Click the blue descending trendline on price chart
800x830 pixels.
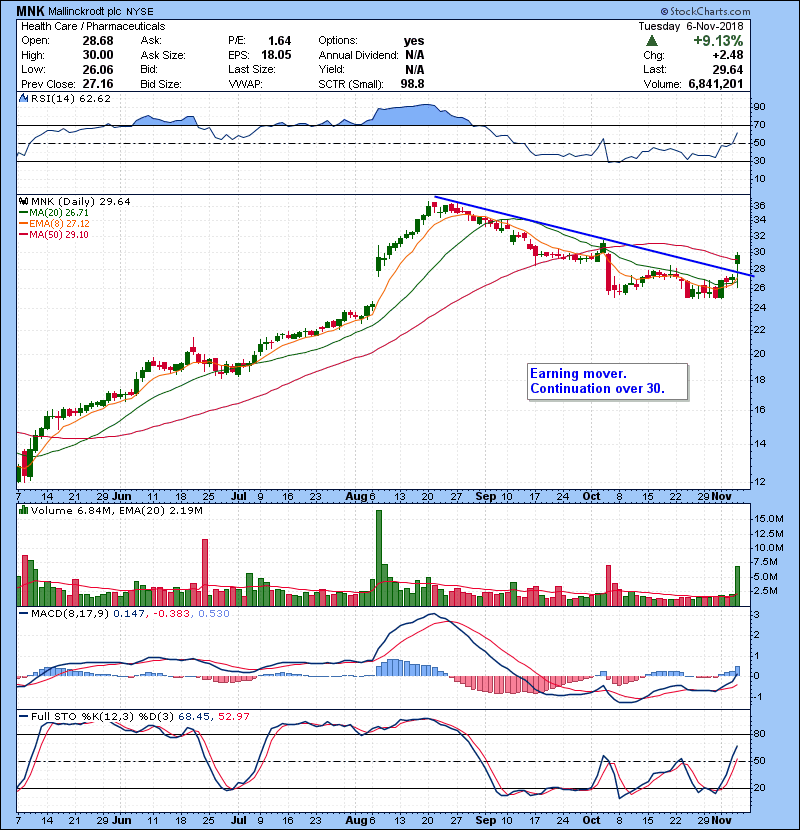point(593,236)
